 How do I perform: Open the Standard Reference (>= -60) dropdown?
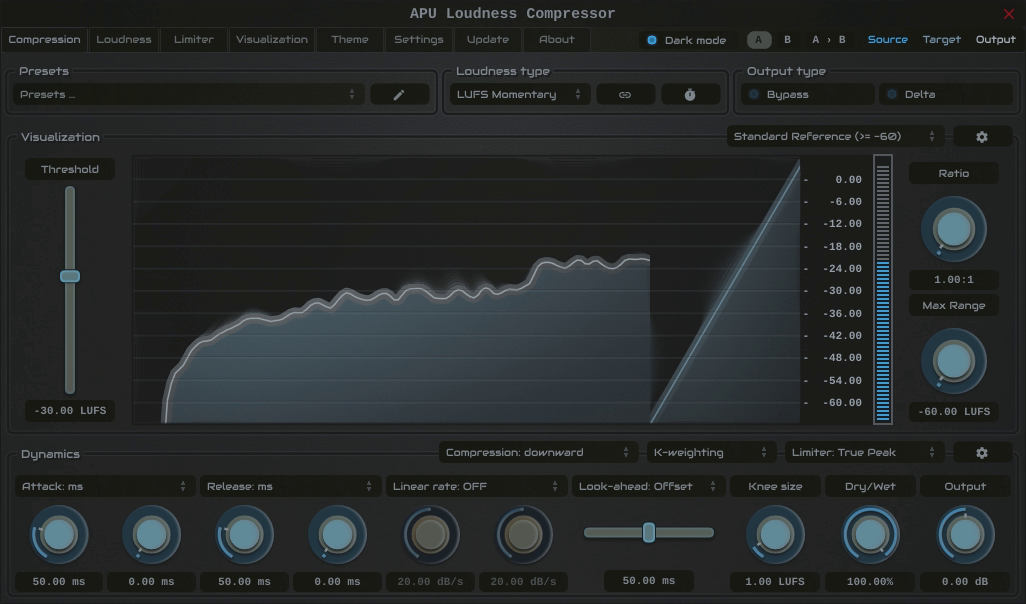[836, 137]
